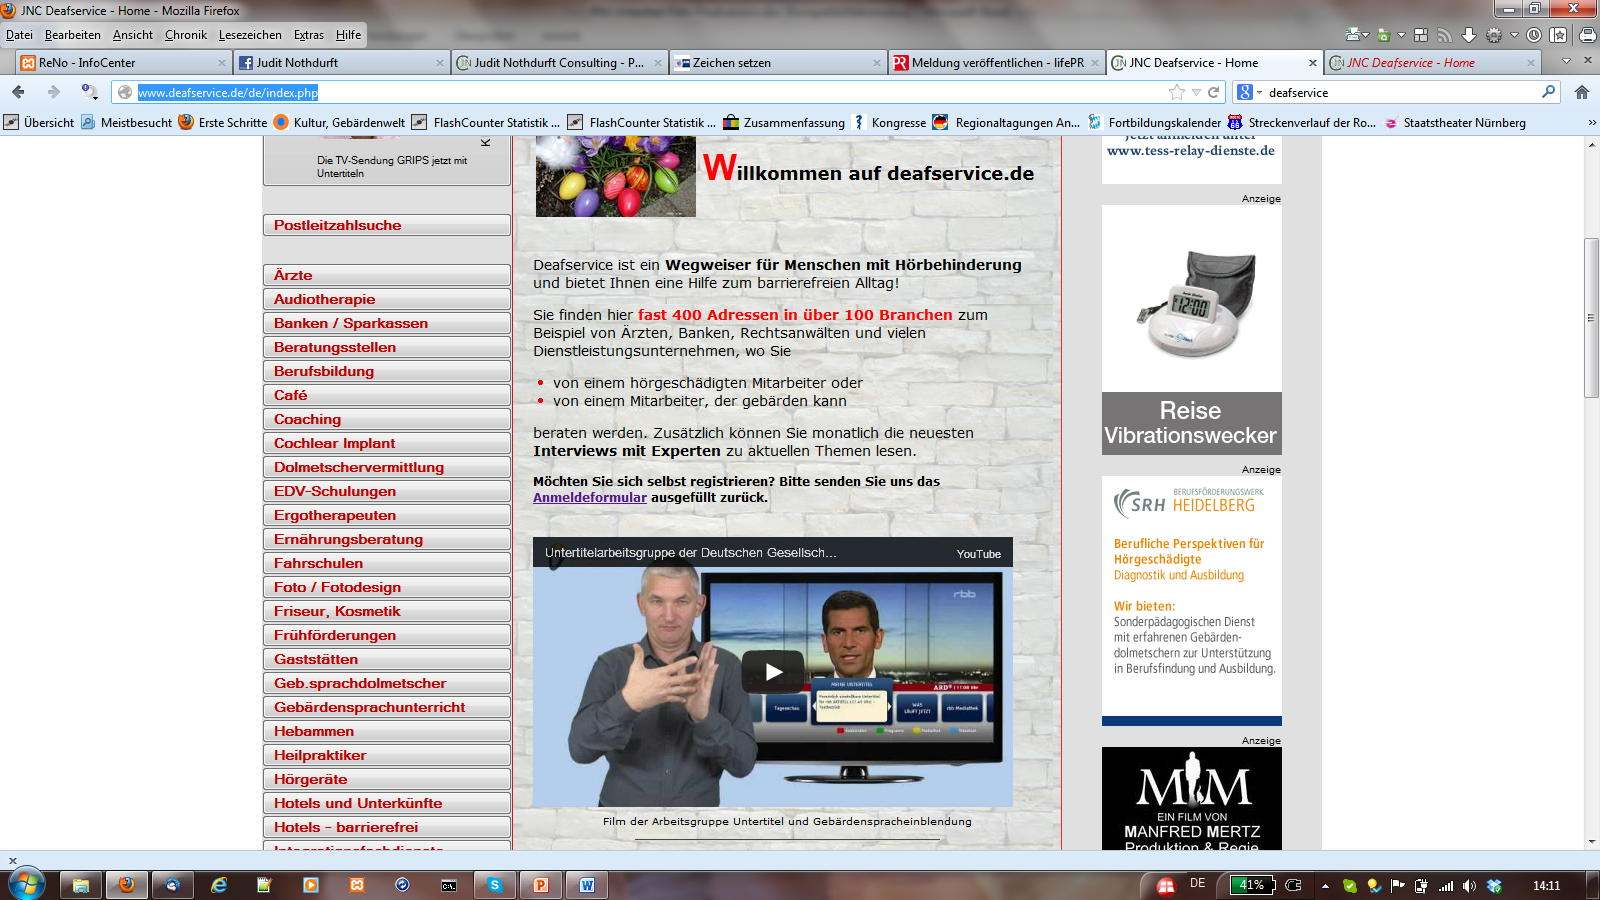This screenshot has width=1600, height=900.
Task: Click the search magnifier icon
Action: tap(1548, 92)
